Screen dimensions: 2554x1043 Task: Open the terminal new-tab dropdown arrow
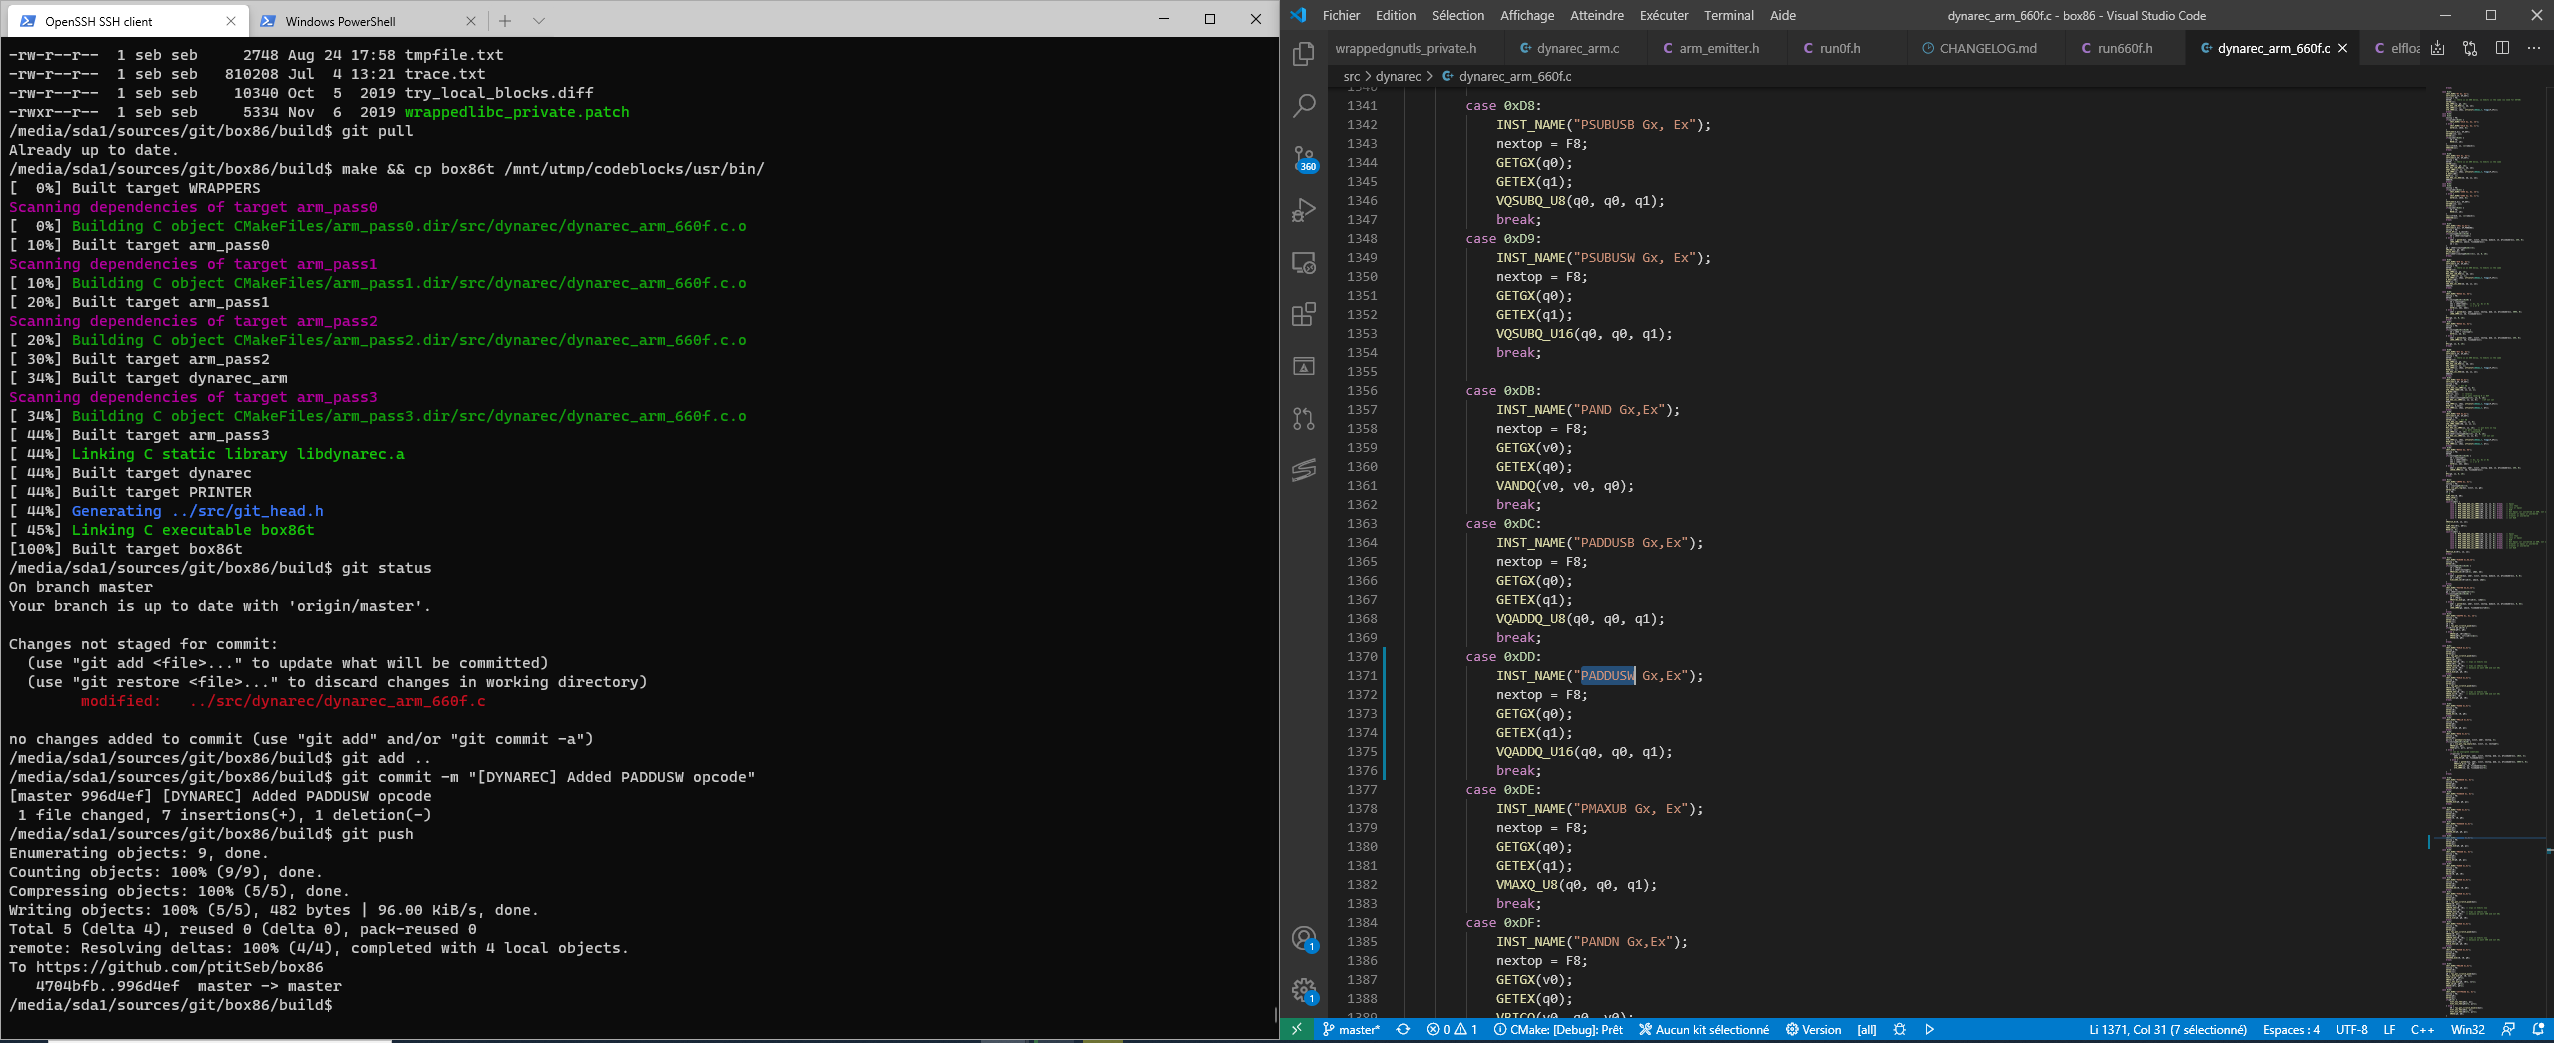coord(539,20)
